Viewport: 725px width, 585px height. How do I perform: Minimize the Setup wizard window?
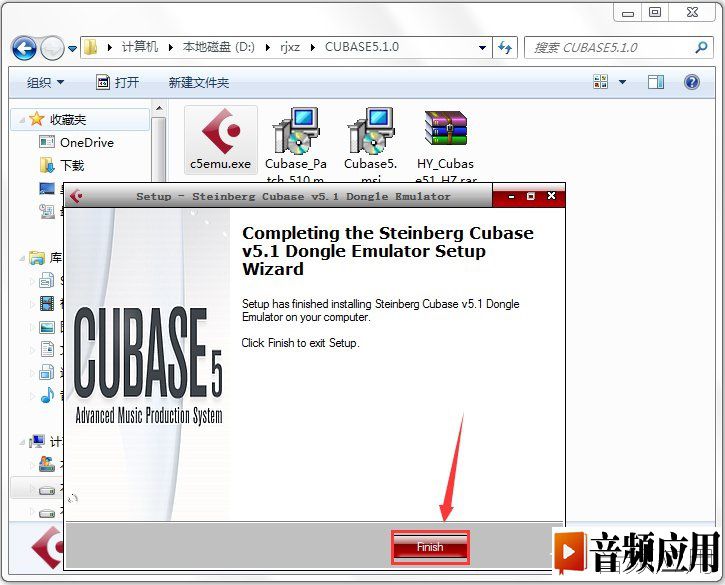[511, 196]
